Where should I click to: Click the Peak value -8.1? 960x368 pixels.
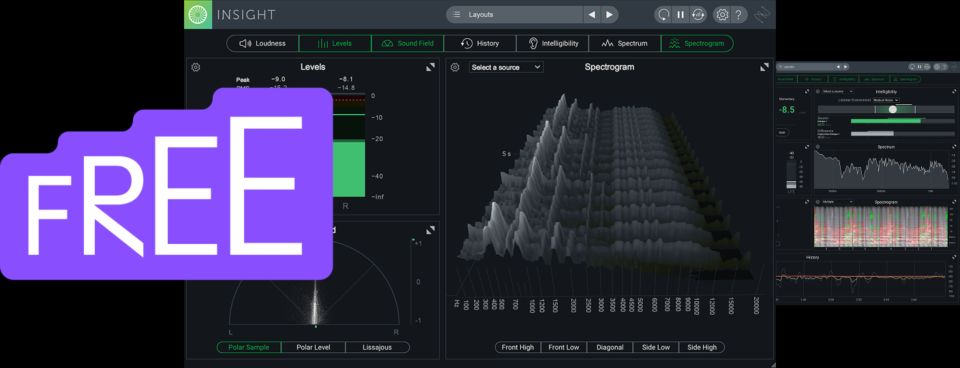click(347, 80)
